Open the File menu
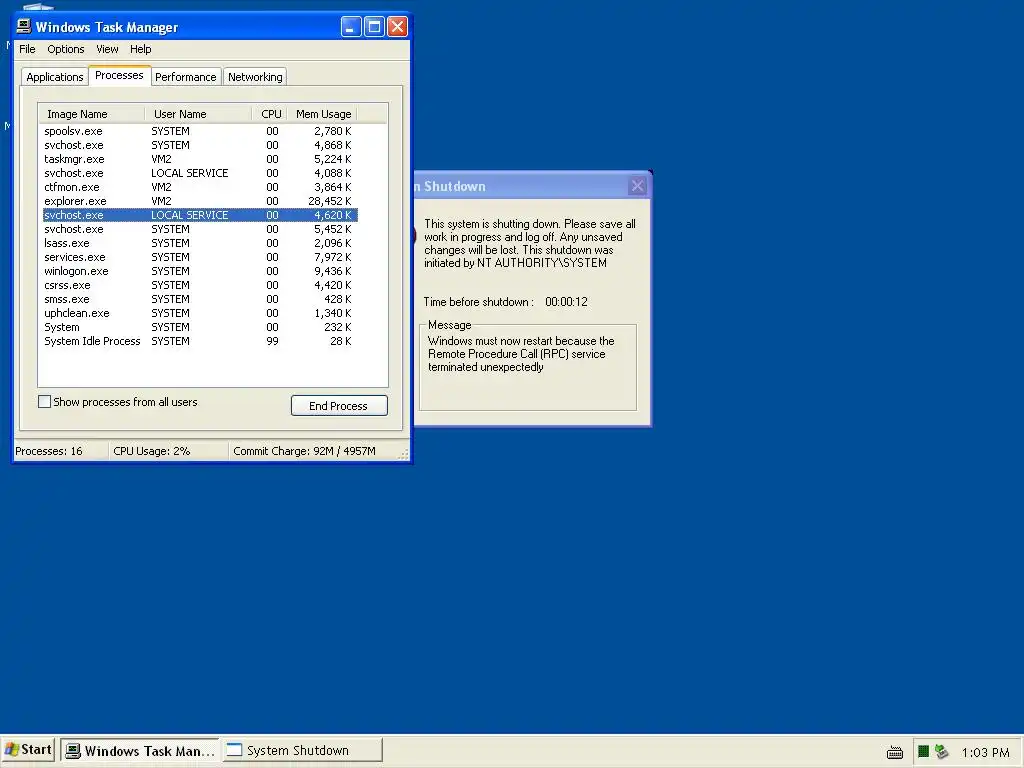Viewport: 1024px width, 768px height. tap(27, 49)
